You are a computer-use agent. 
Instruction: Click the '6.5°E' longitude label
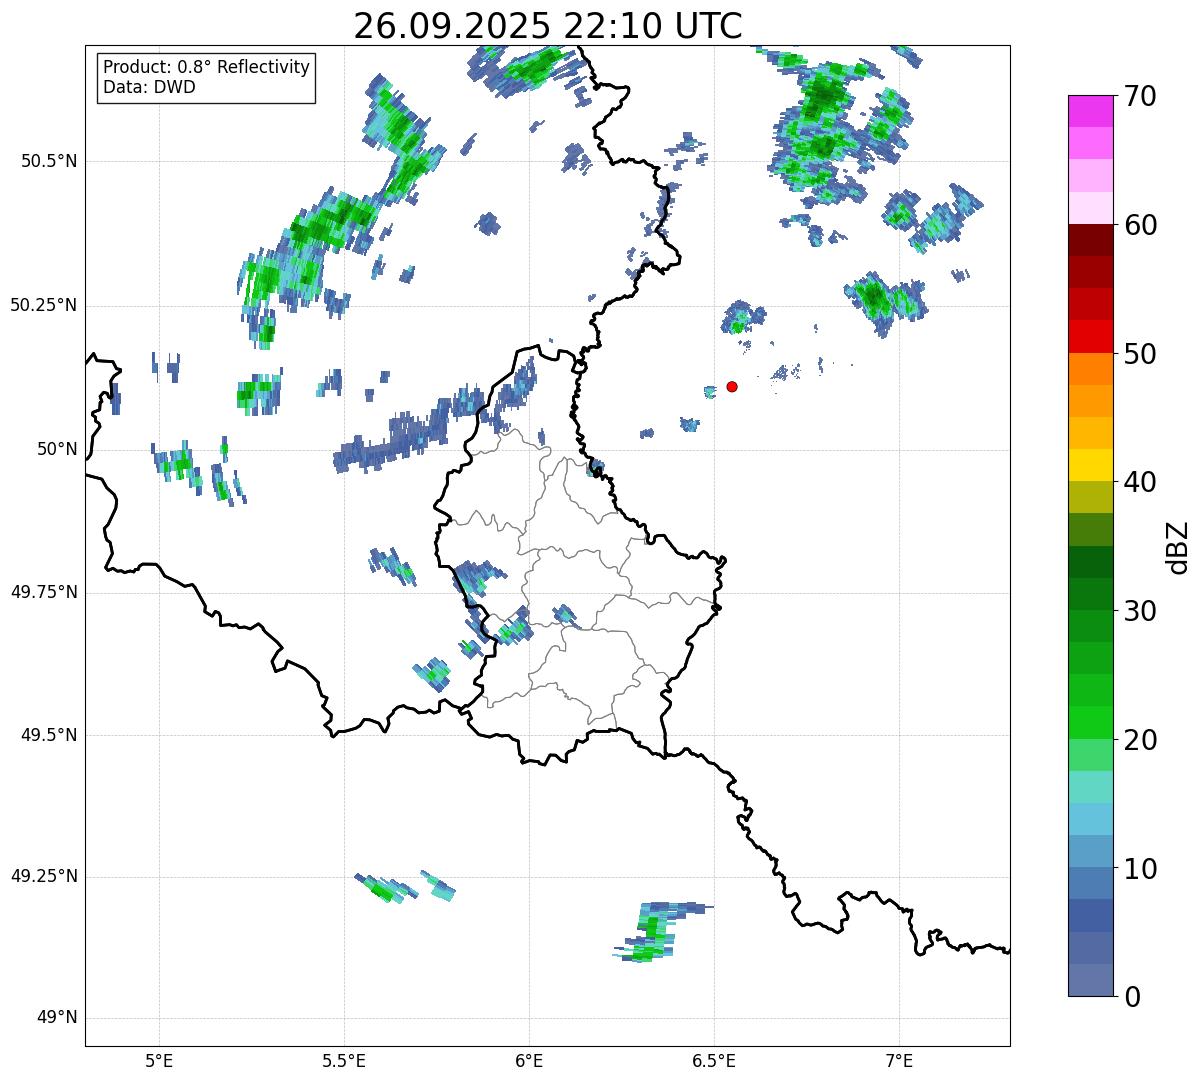pos(714,1061)
